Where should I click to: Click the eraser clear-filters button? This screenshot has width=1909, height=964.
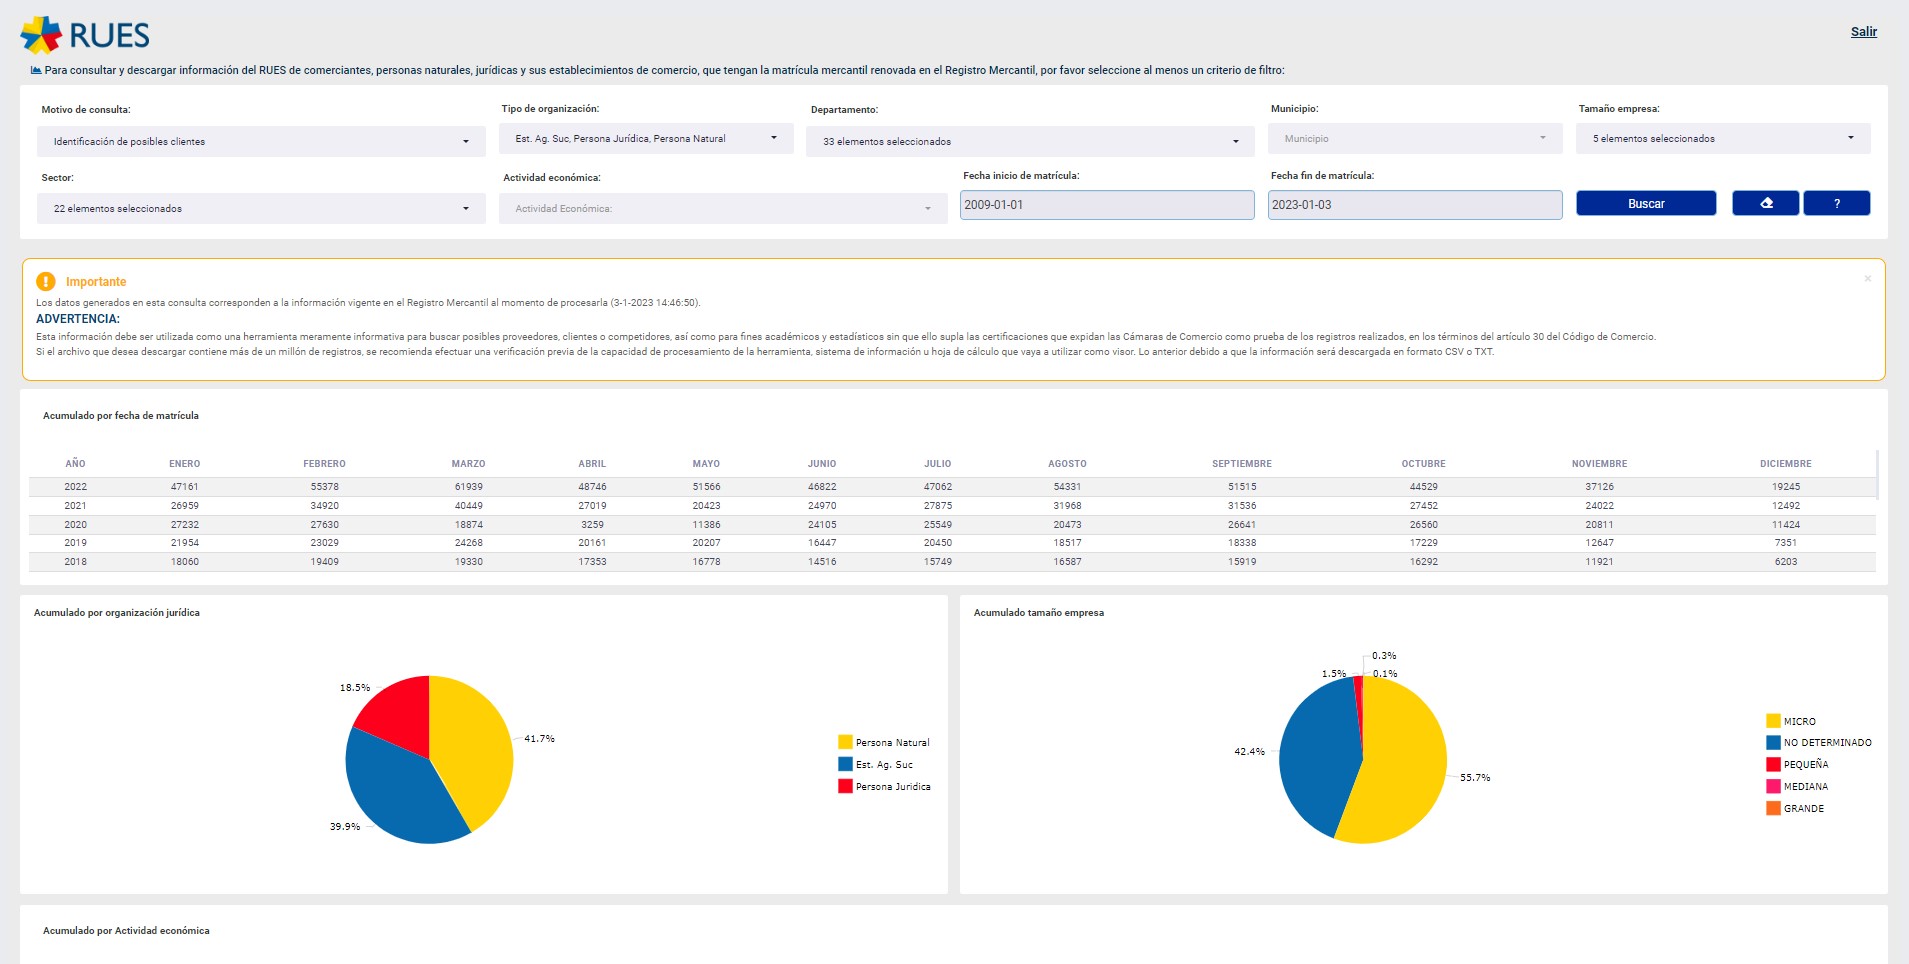pyautogui.click(x=1765, y=203)
